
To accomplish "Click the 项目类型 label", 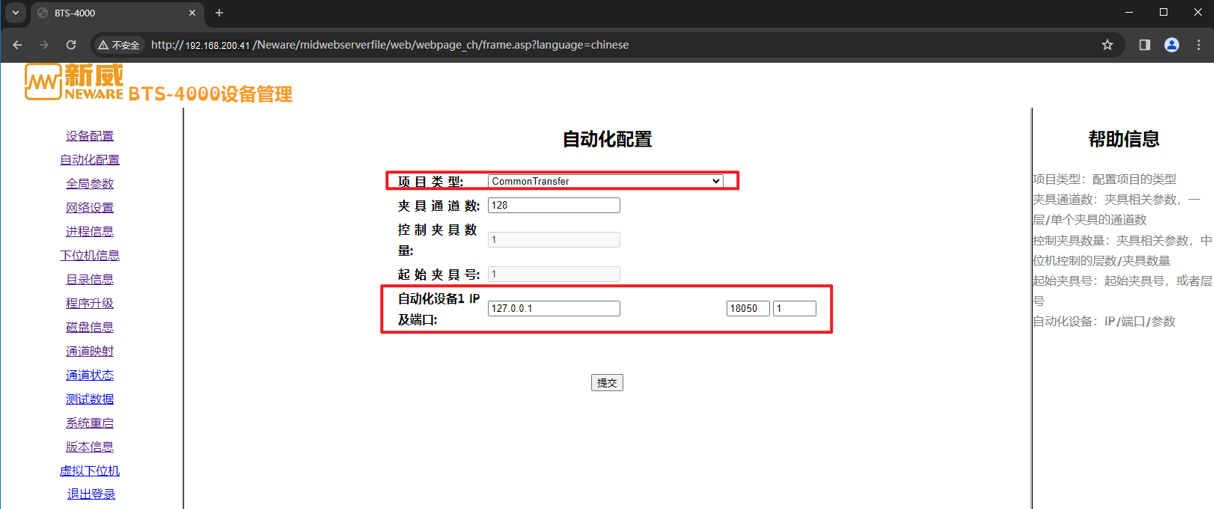I will click(x=431, y=182).
